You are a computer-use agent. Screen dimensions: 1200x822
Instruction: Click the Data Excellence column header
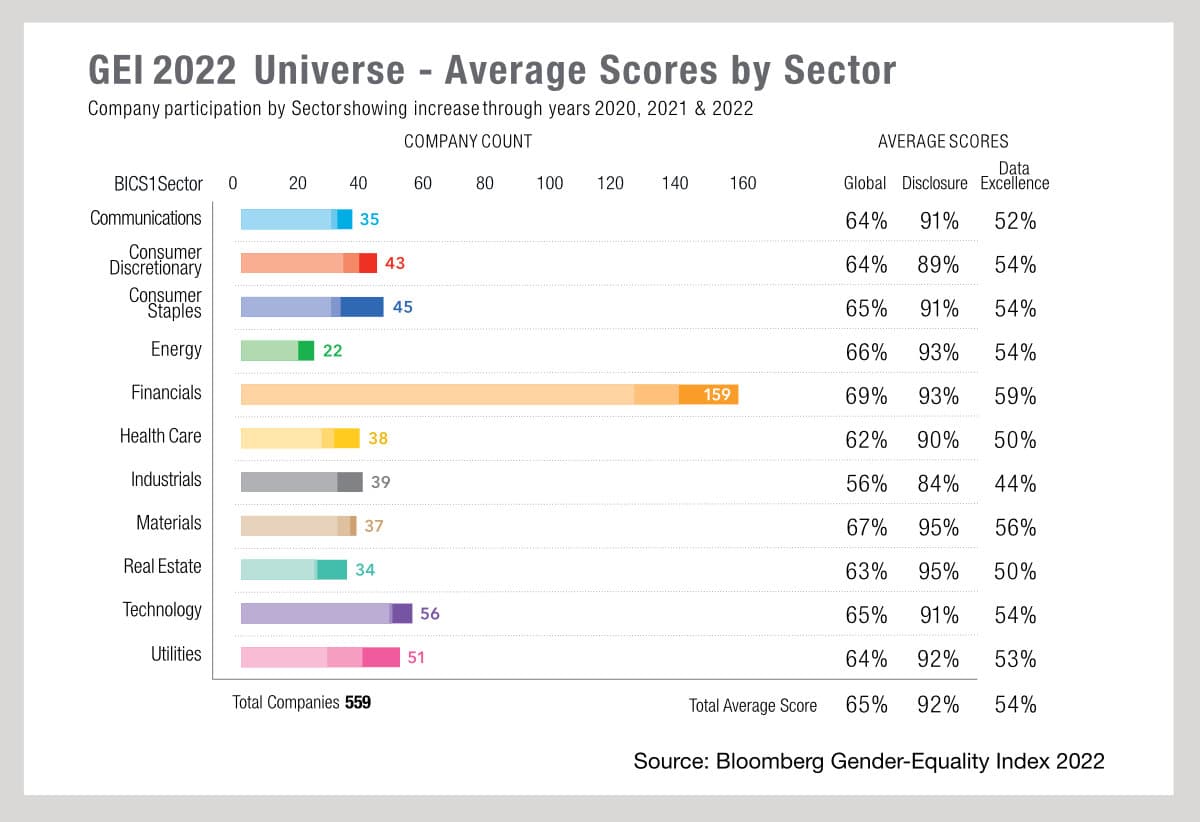1014,176
